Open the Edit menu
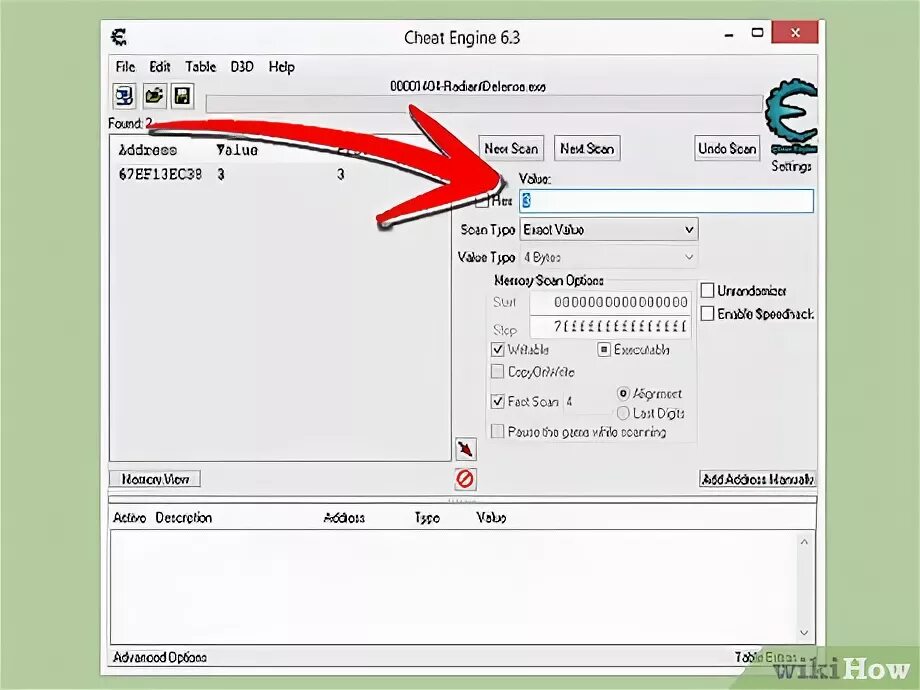Image resolution: width=920 pixels, height=690 pixels. [160, 67]
